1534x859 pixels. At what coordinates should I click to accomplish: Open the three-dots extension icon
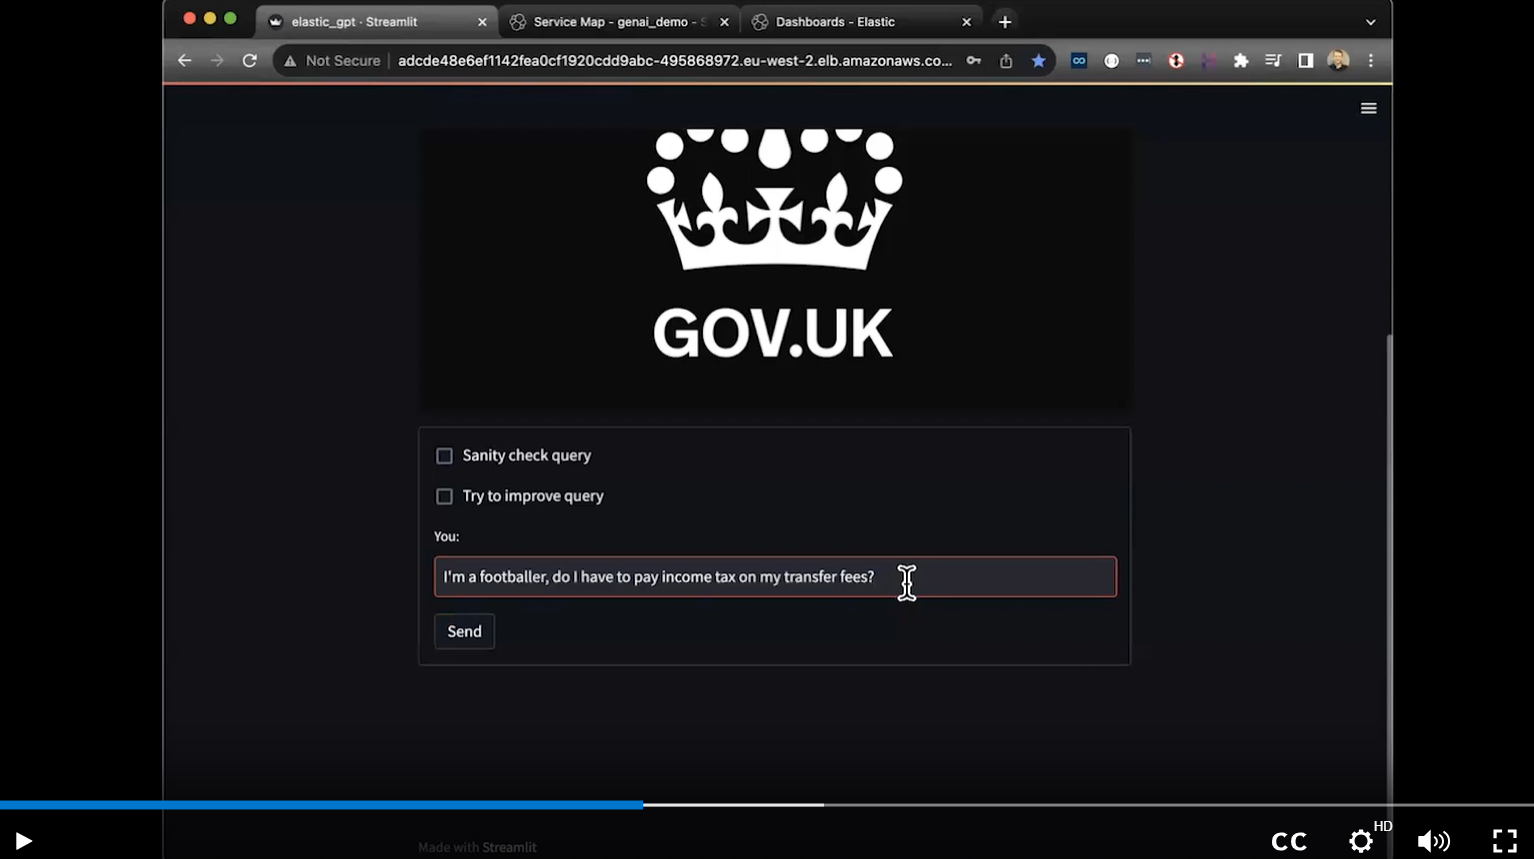[1143, 61]
